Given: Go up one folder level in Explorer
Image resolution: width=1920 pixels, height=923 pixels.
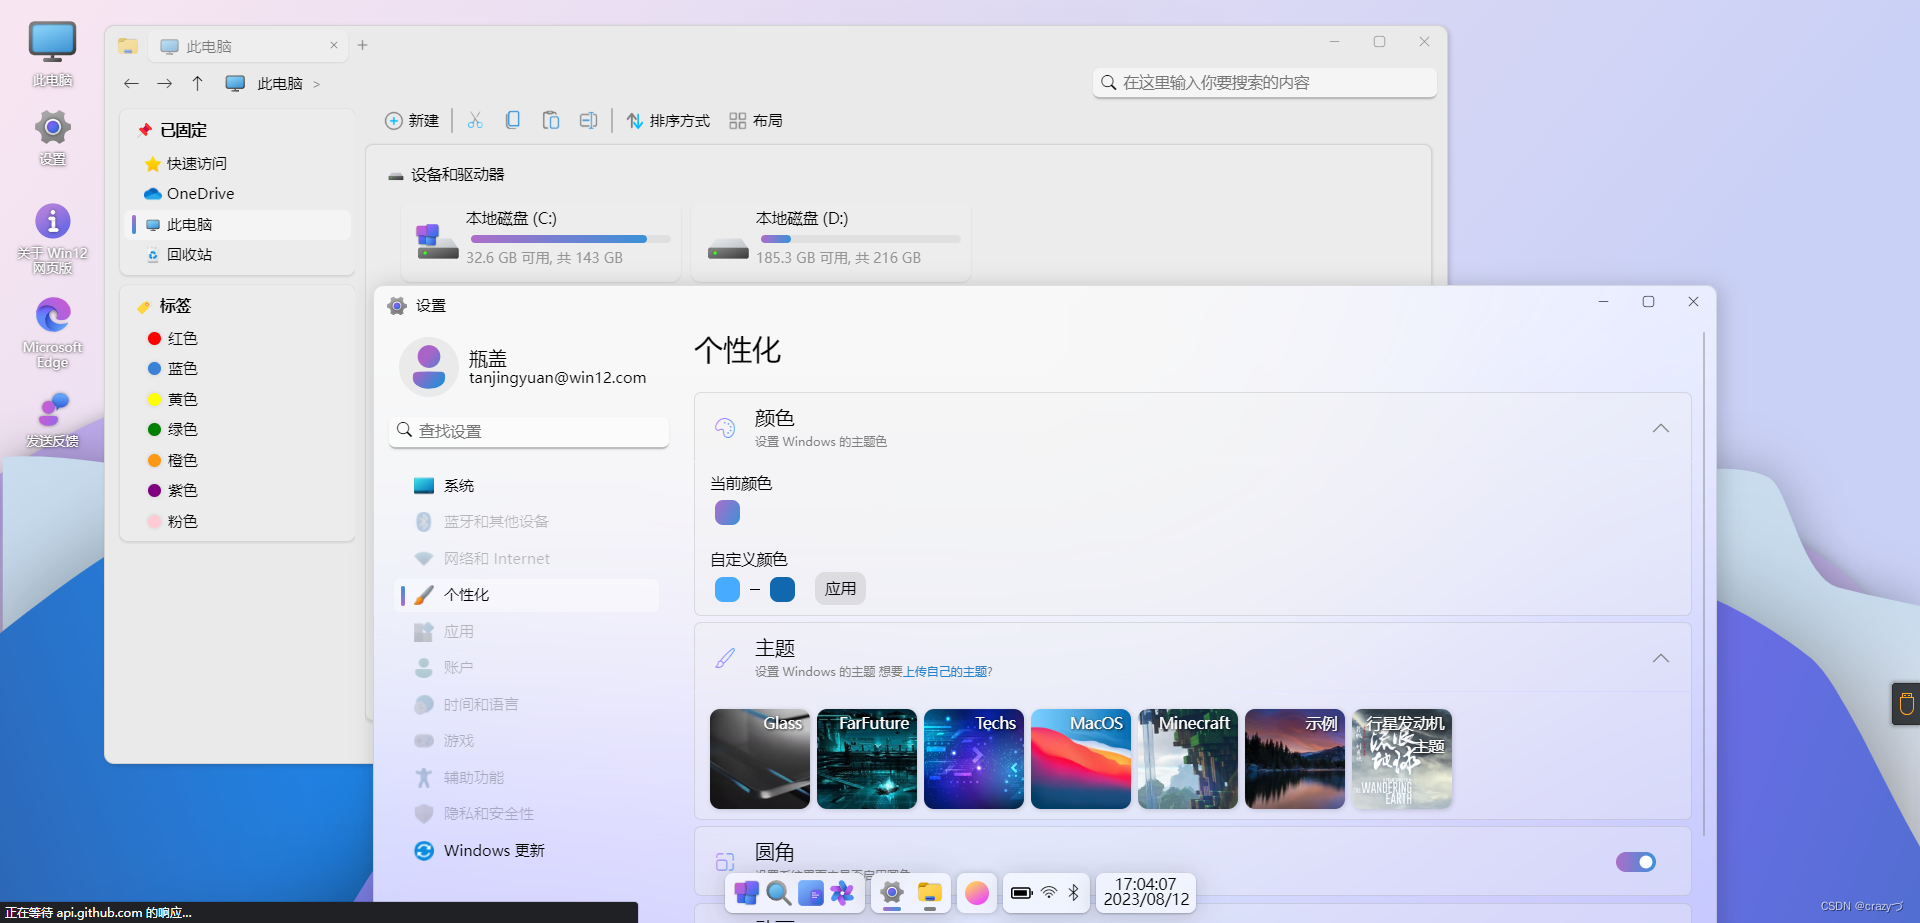Looking at the screenshot, I should tap(197, 83).
